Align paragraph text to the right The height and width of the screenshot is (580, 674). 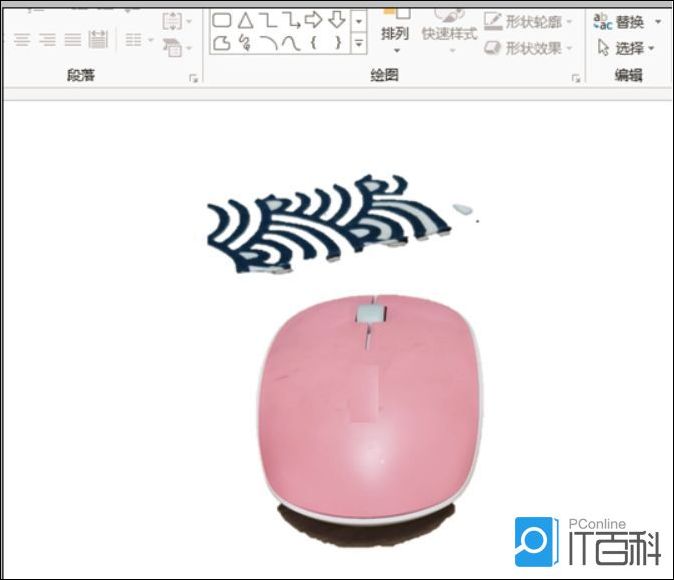pyautogui.click(x=47, y=40)
